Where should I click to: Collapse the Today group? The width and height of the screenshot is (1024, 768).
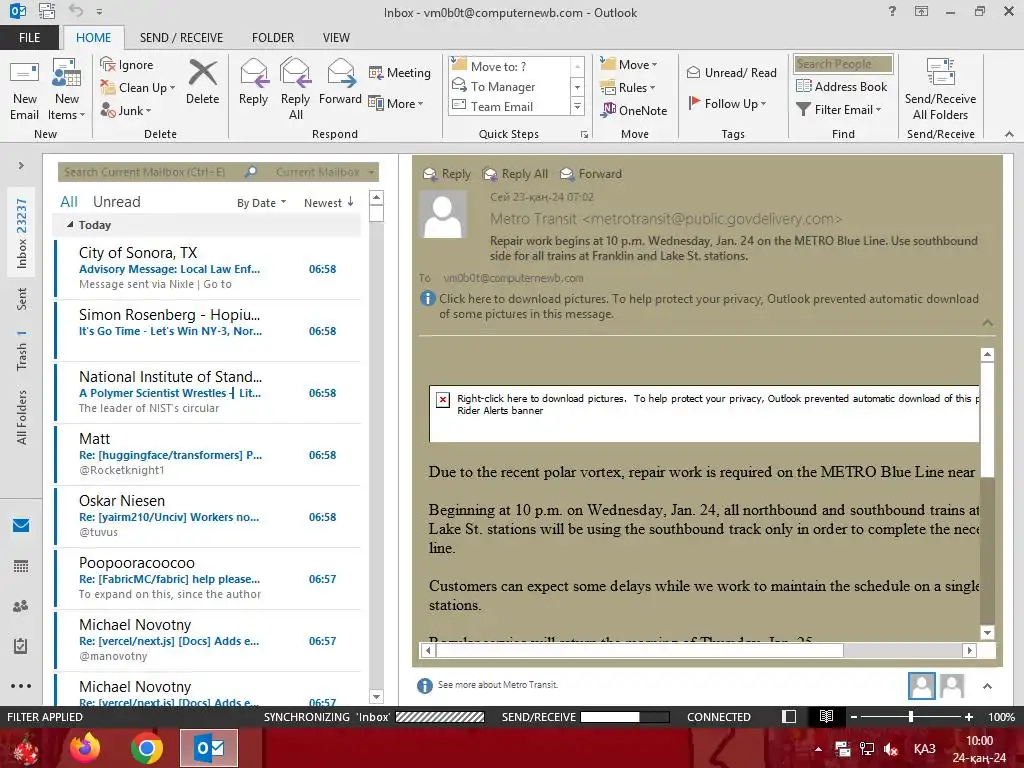[x=70, y=225]
